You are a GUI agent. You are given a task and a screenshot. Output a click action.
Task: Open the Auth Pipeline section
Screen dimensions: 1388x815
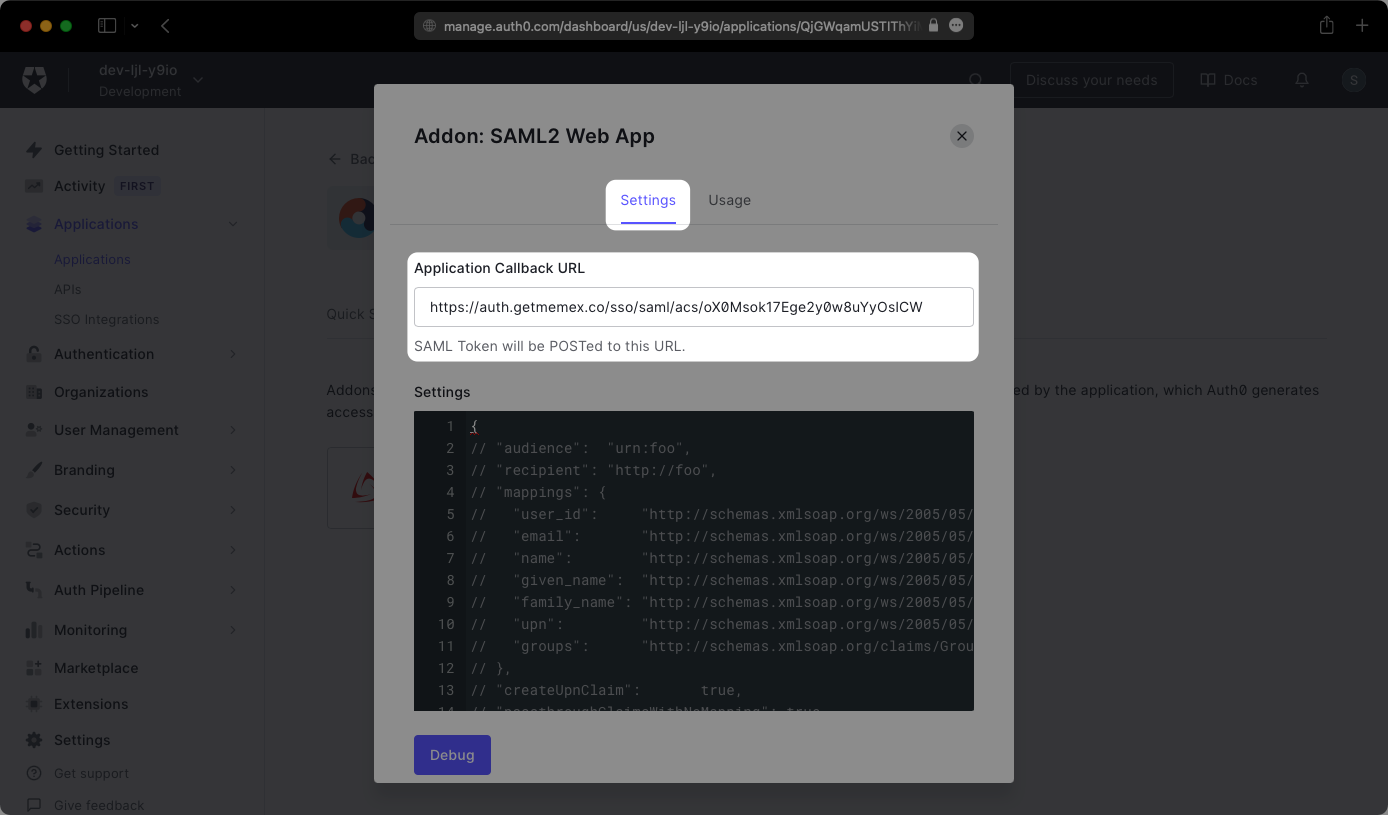pyautogui.click(x=100, y=590)
